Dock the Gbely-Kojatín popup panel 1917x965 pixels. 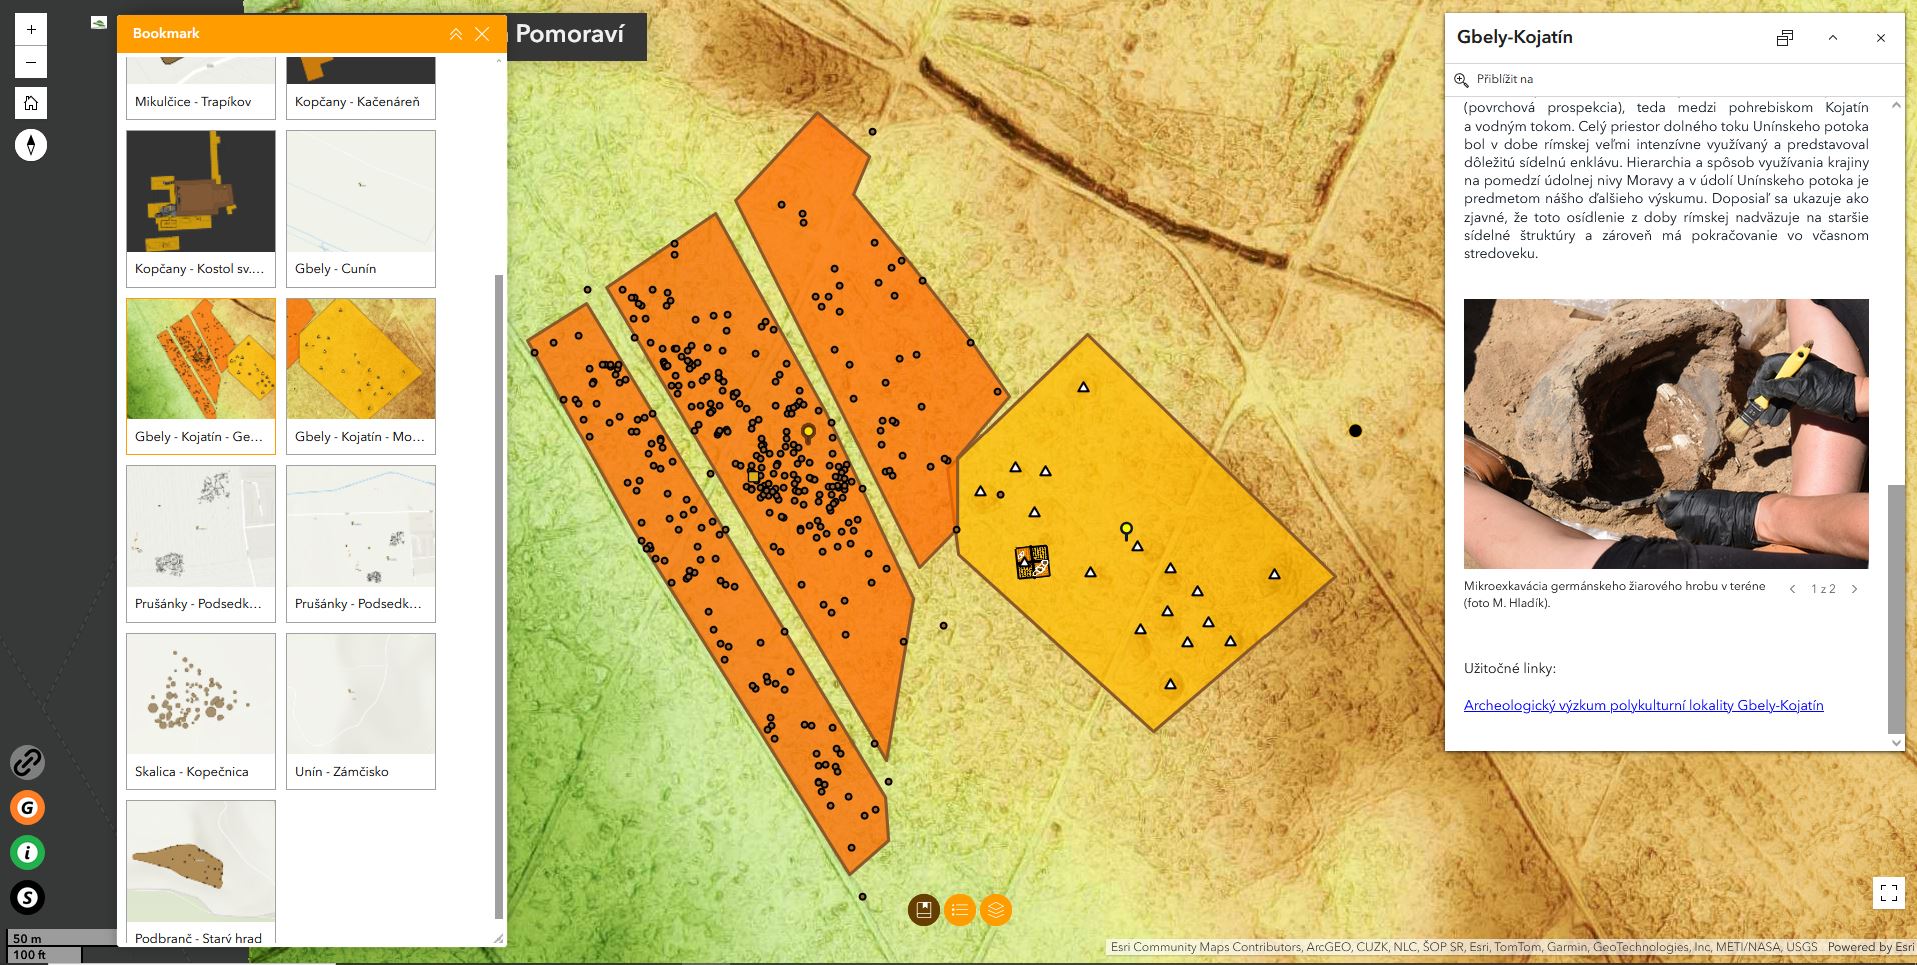(x=1785, y=38)
